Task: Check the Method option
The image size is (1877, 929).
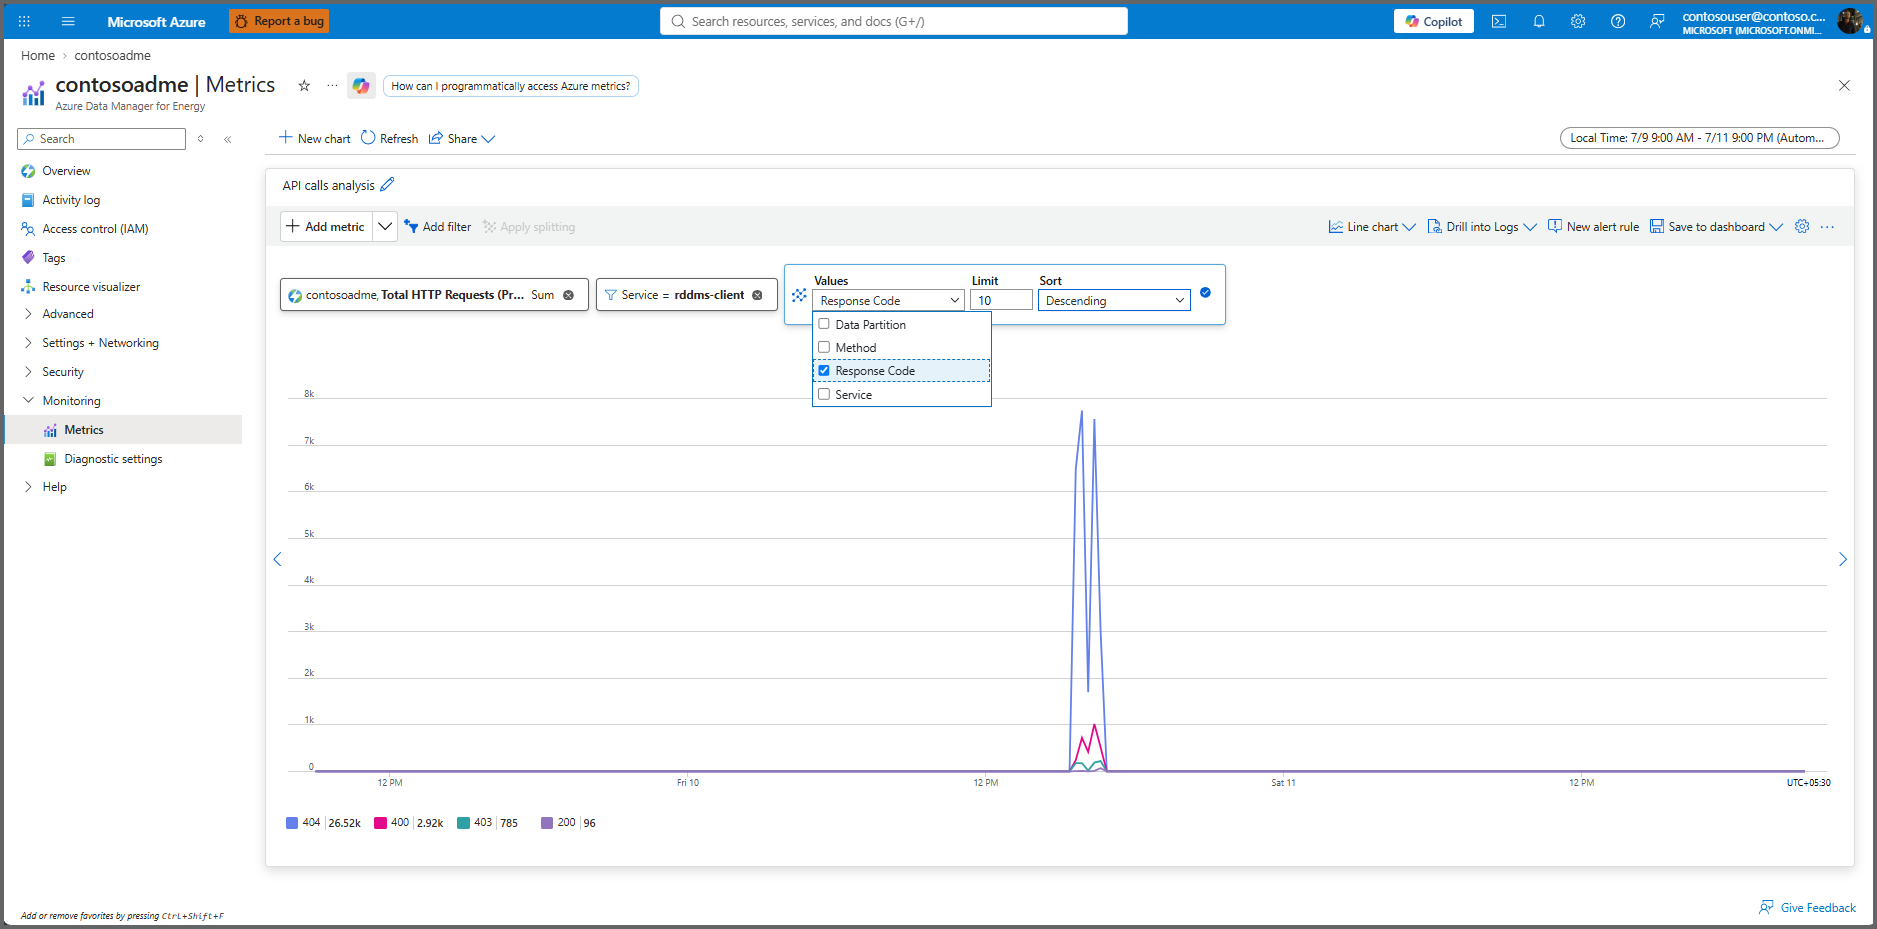Action: click(x=824, y=347)
